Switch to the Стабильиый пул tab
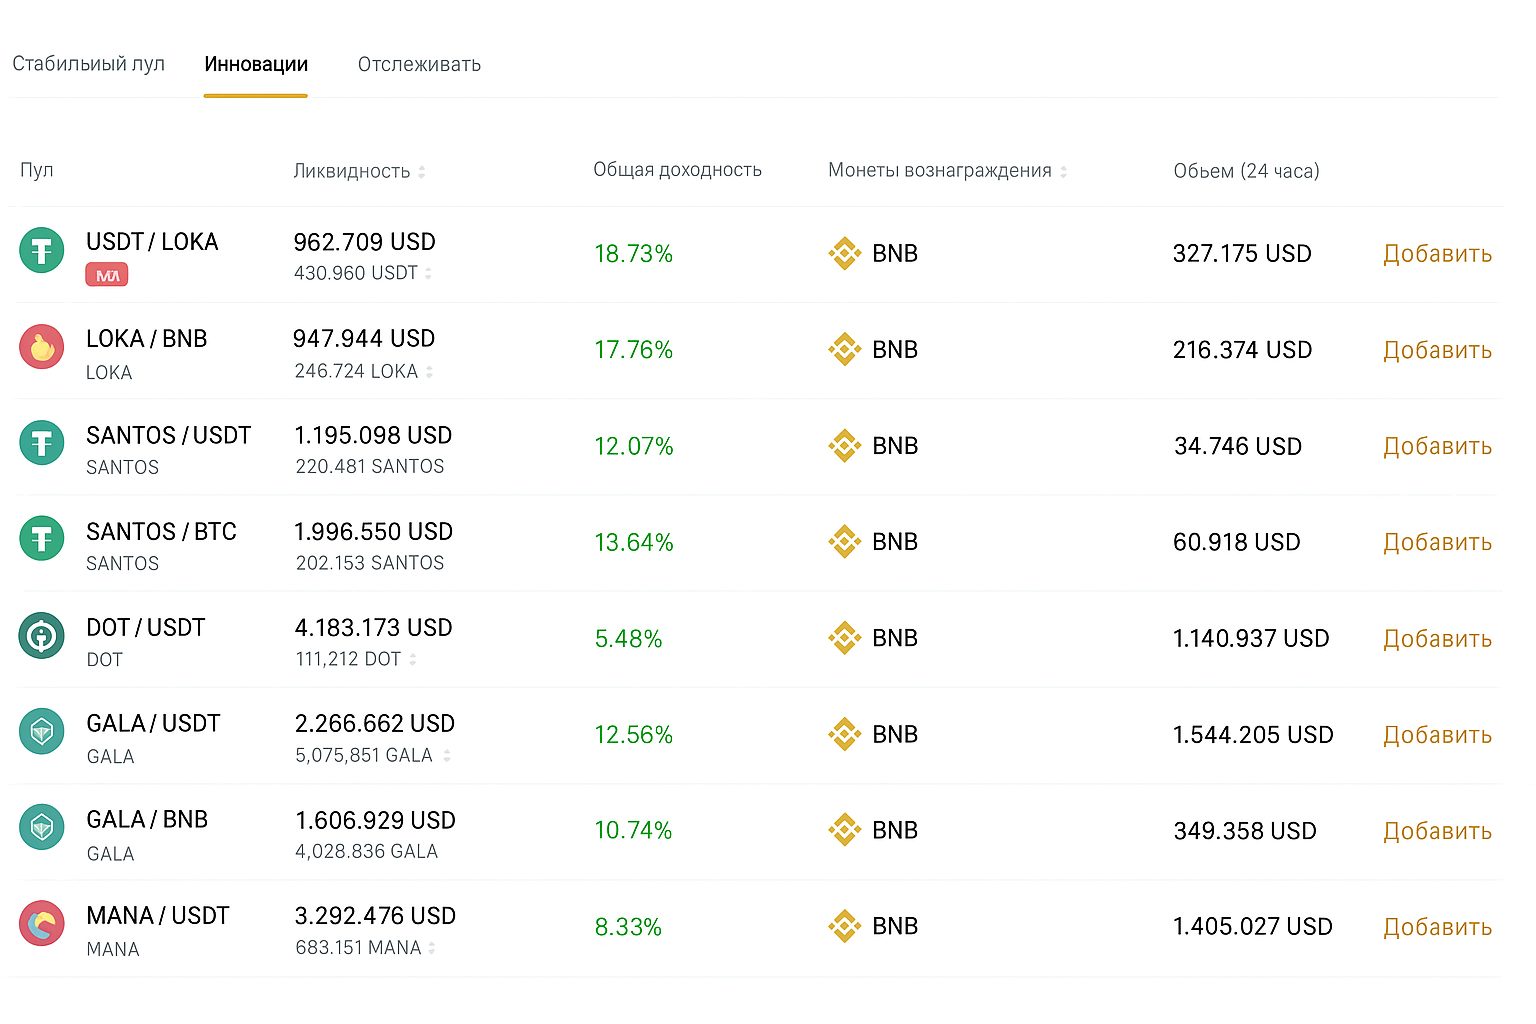This screenshot has height=1024, width=1536. 89,63
